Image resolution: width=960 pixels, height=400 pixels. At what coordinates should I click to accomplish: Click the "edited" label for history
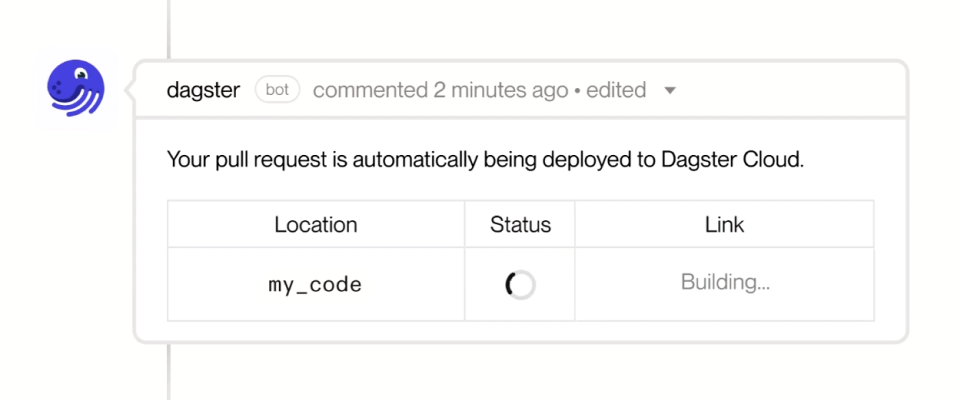[616, 90]
